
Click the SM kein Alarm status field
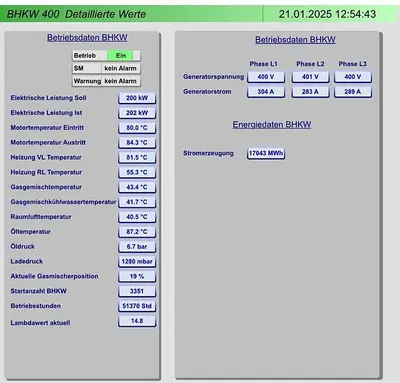pos(106,68)
